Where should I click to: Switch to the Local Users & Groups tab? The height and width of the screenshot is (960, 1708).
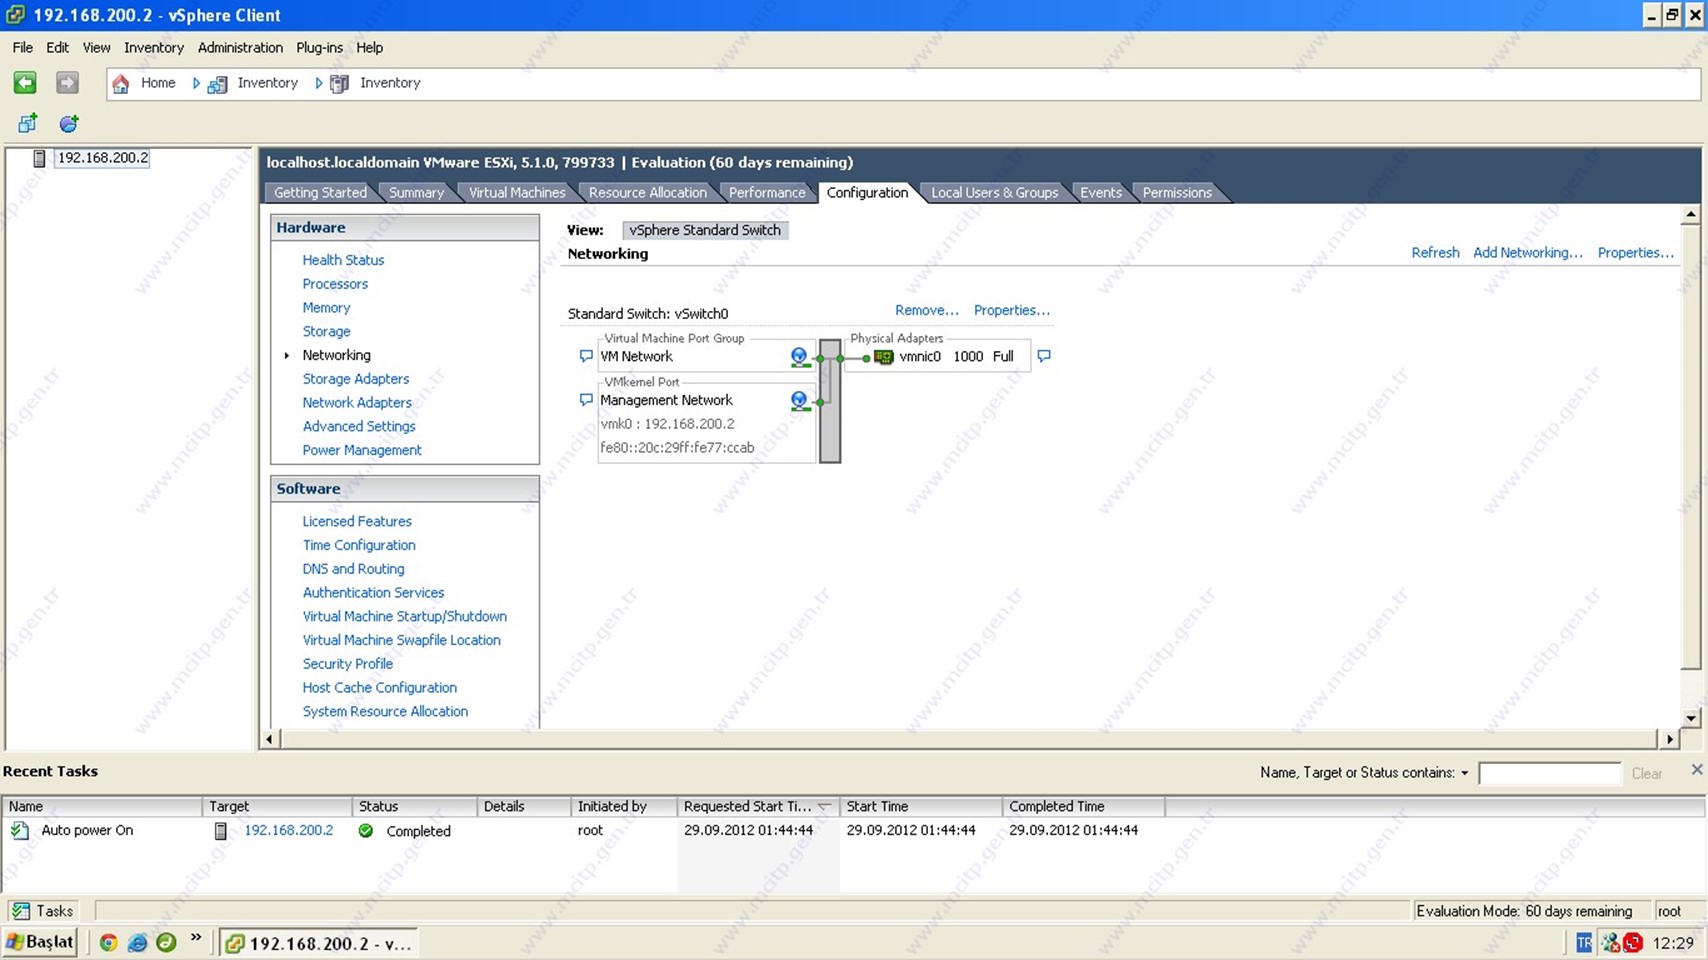click(994, 192)
